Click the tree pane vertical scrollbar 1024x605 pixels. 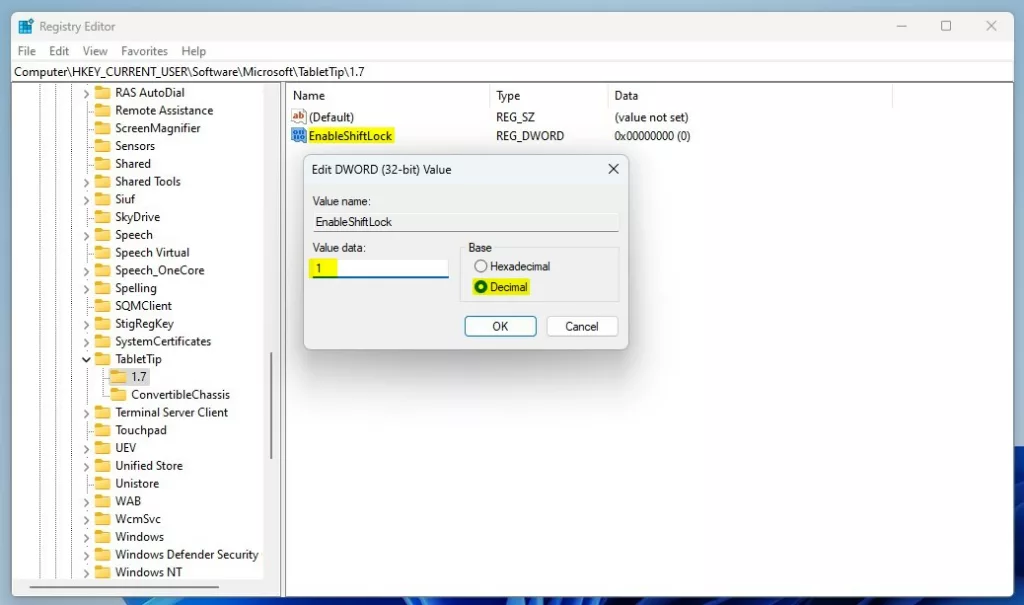click(x=271, y=405)
